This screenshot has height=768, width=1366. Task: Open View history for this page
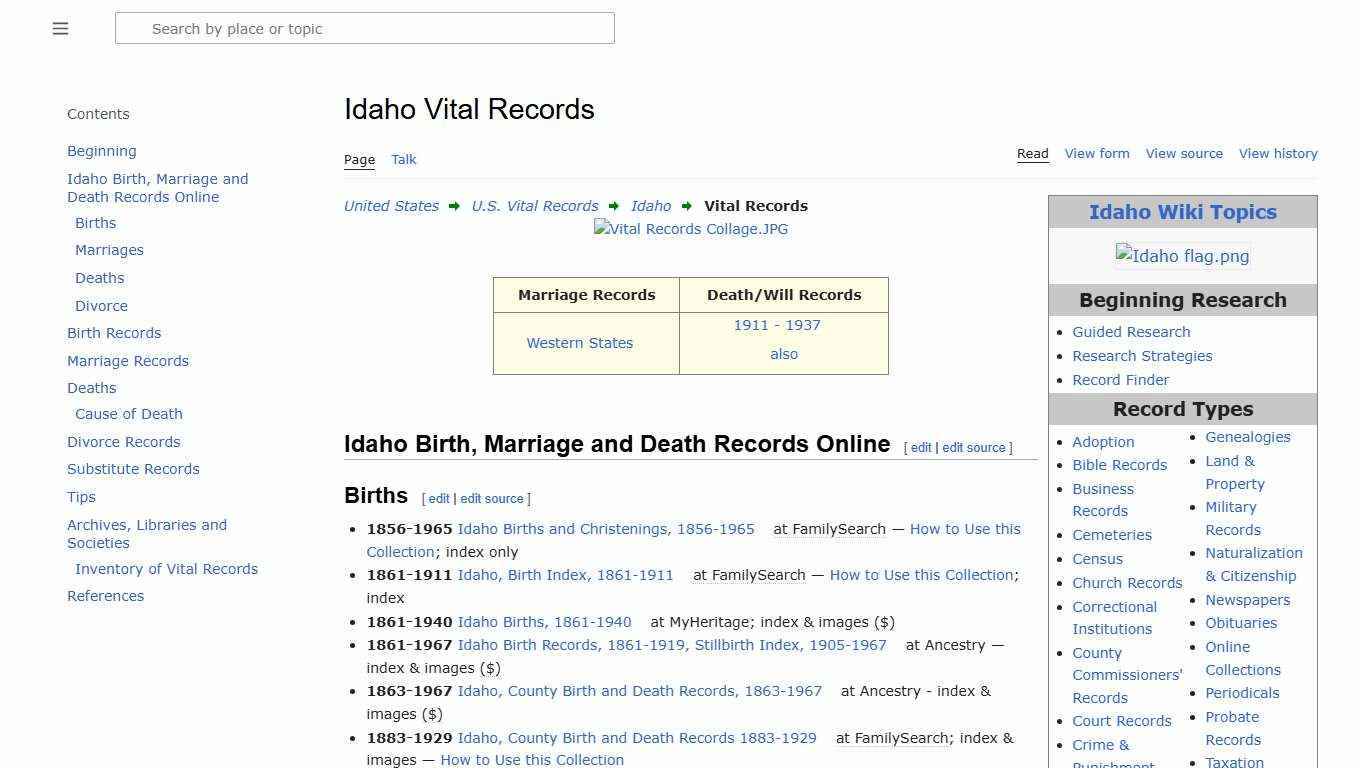tap(1278, 153)
